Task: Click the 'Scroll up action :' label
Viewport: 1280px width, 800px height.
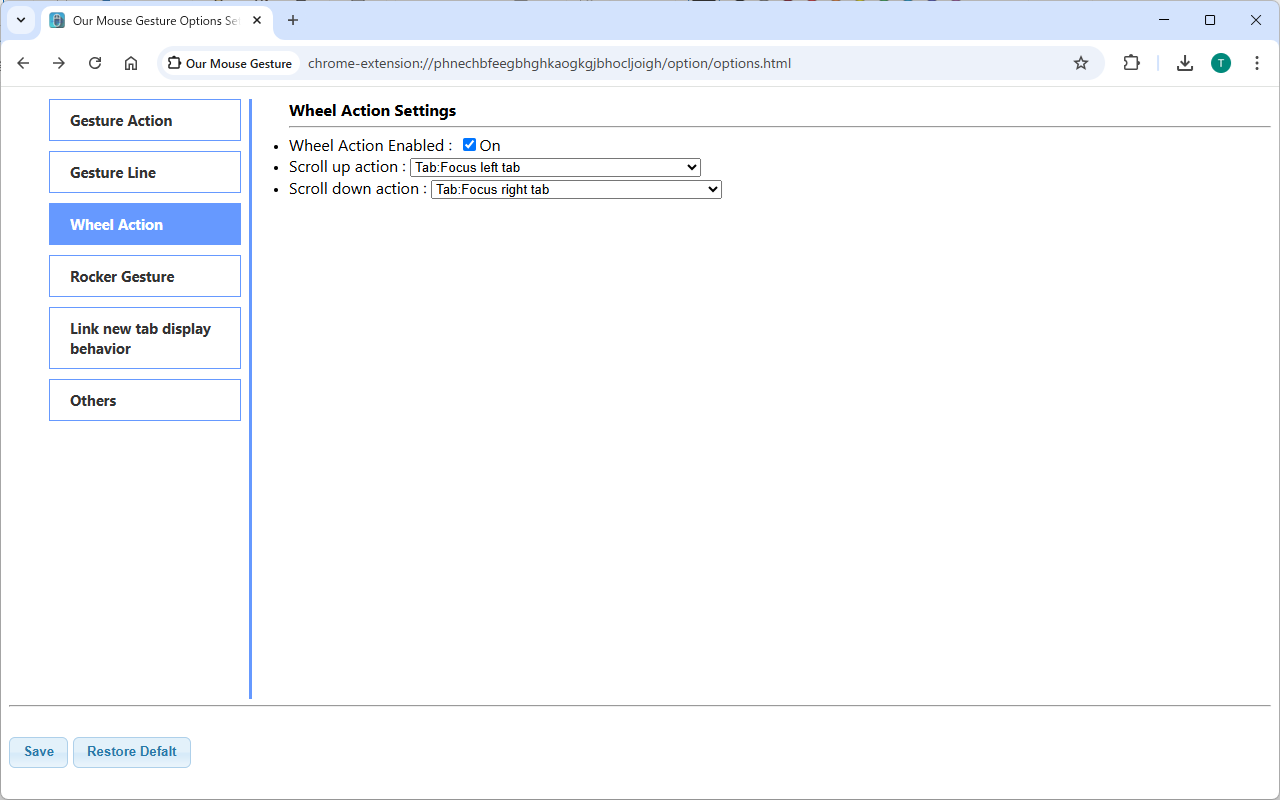Action: [347, 167]
